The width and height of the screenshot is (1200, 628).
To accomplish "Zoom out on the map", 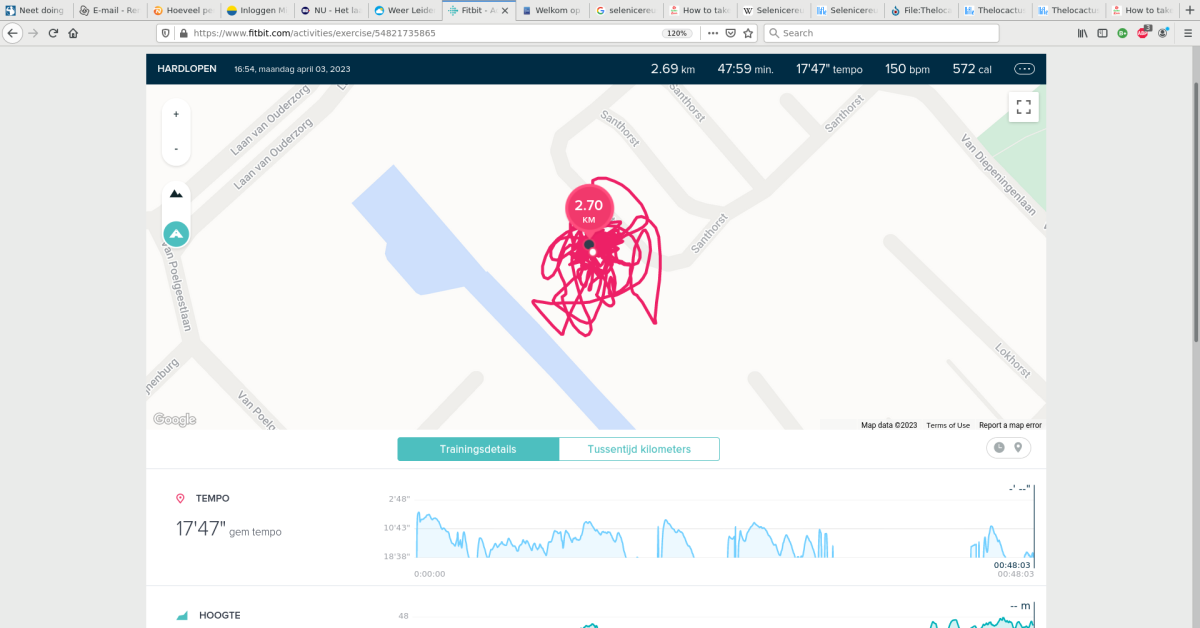I will (176, 147).
